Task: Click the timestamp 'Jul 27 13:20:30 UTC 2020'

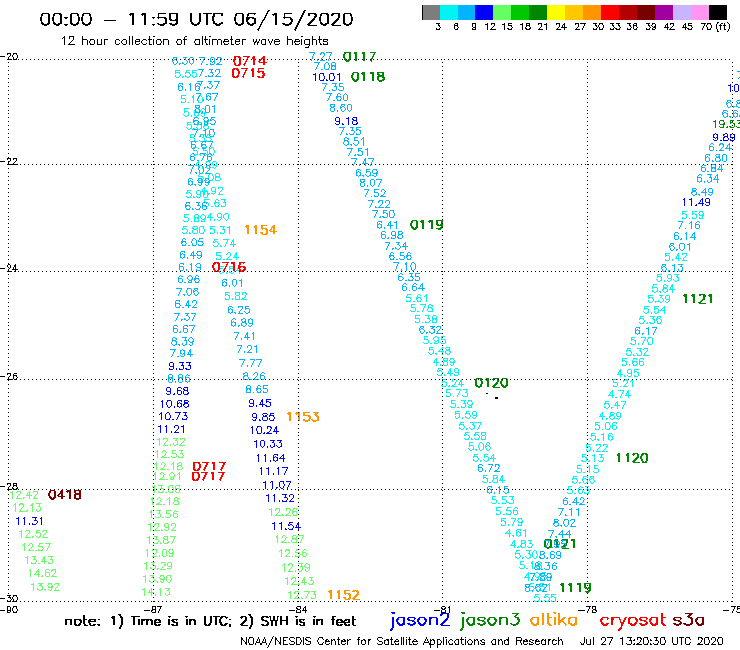Action: tap(652, 642)
